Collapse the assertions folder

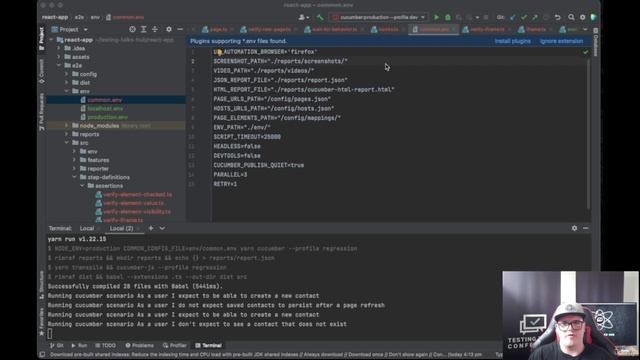pyautogui.click(x=82, y=186)
